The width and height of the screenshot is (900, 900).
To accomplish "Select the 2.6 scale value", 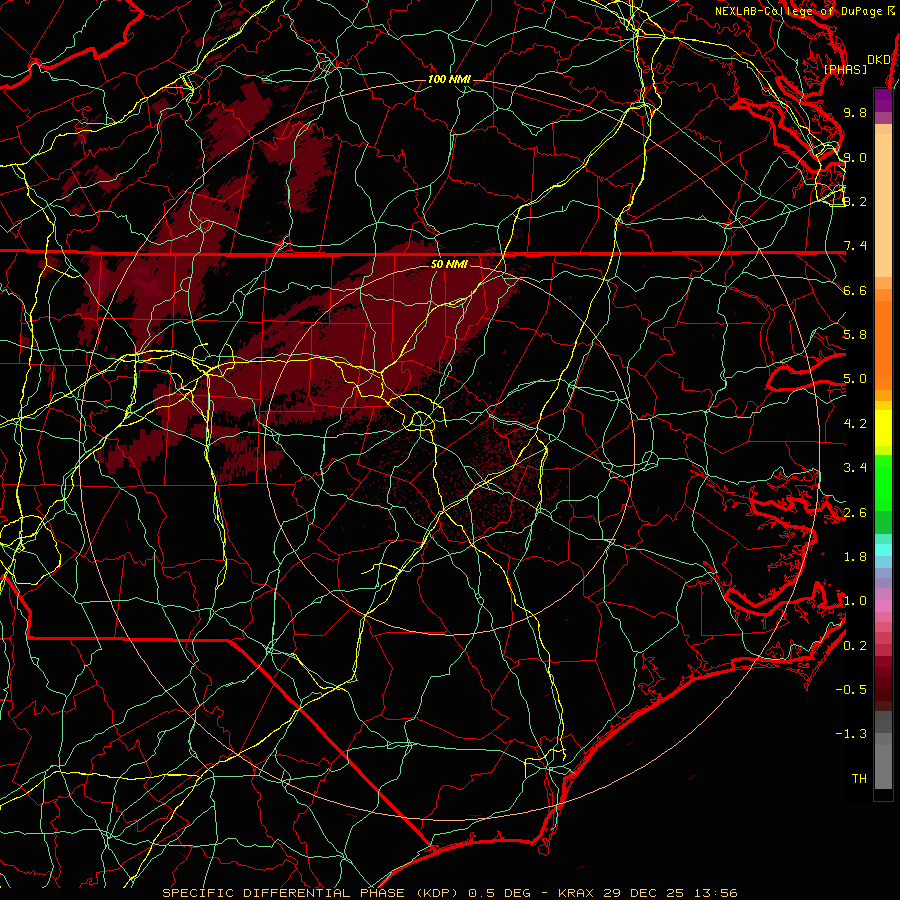I will pyautogui.click(x=855, y=513).
